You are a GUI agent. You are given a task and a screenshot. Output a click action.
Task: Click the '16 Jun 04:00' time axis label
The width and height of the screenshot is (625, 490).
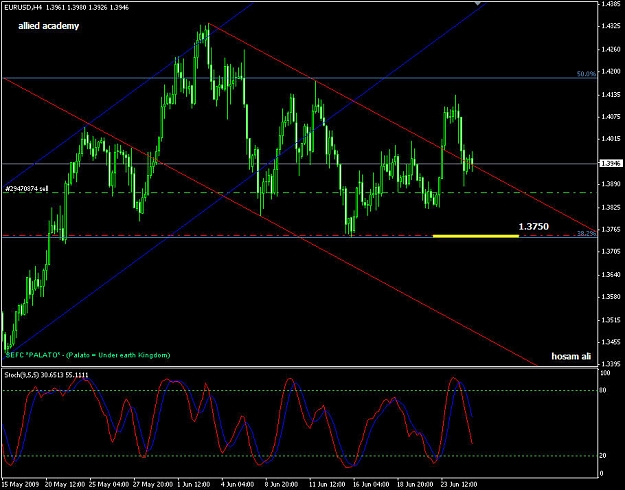[x=371, y=484]
